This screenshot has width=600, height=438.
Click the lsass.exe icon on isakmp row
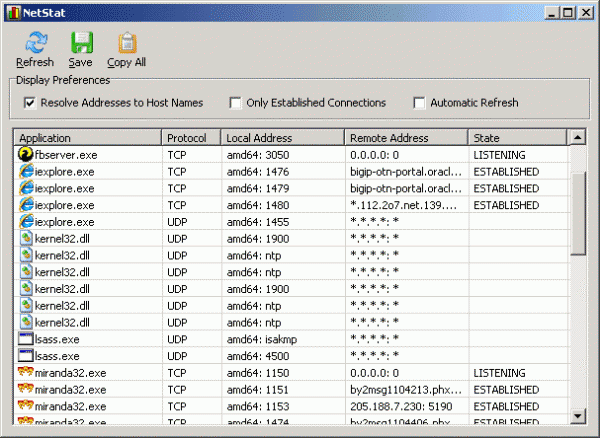(26, 339)
